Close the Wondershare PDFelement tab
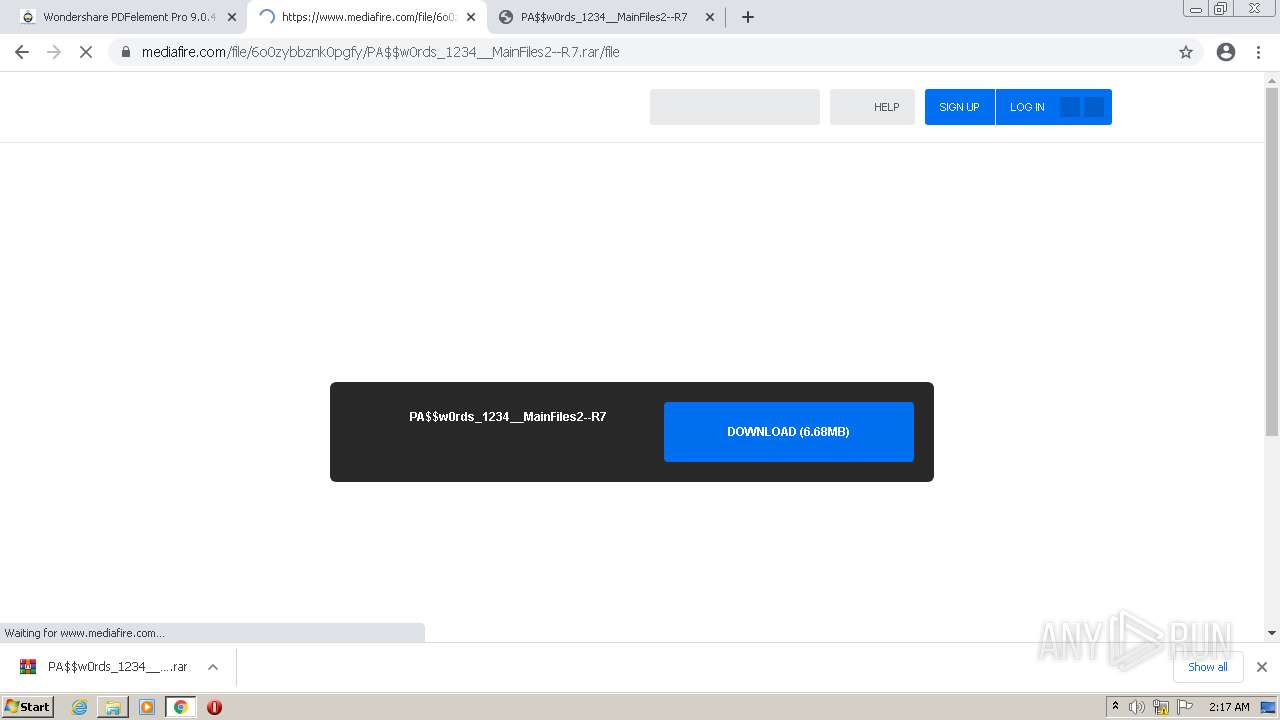The image size is (1280, 720). 232,17
